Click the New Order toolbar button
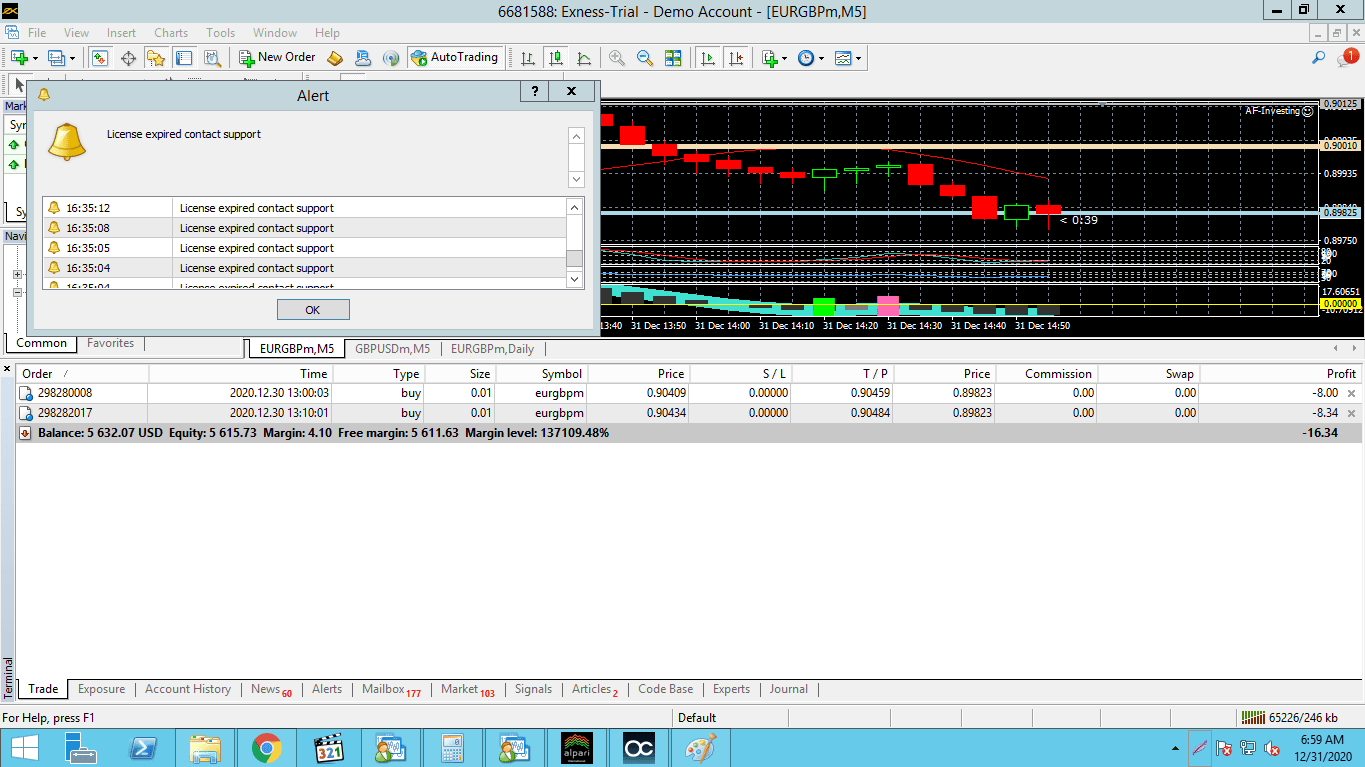 278,58
